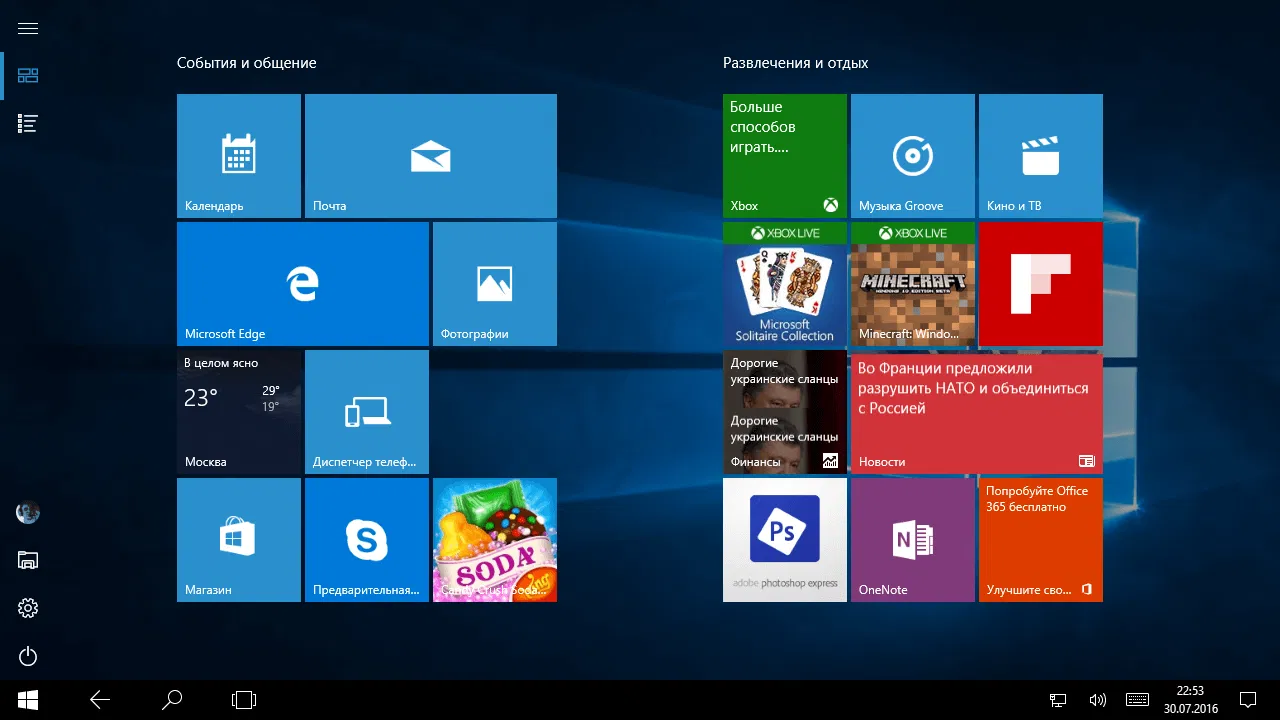
Task: Switch to the pinned tiles view
Action: (x=27, y=75)
